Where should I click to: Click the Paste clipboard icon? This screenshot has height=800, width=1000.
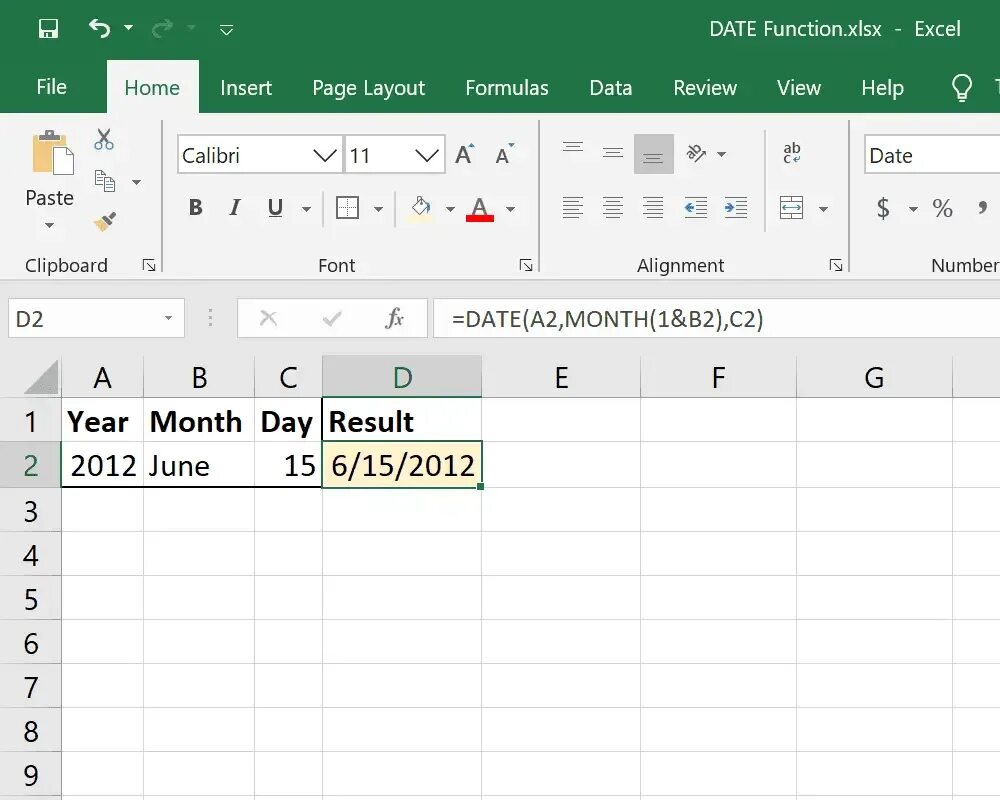pos(53,153)
